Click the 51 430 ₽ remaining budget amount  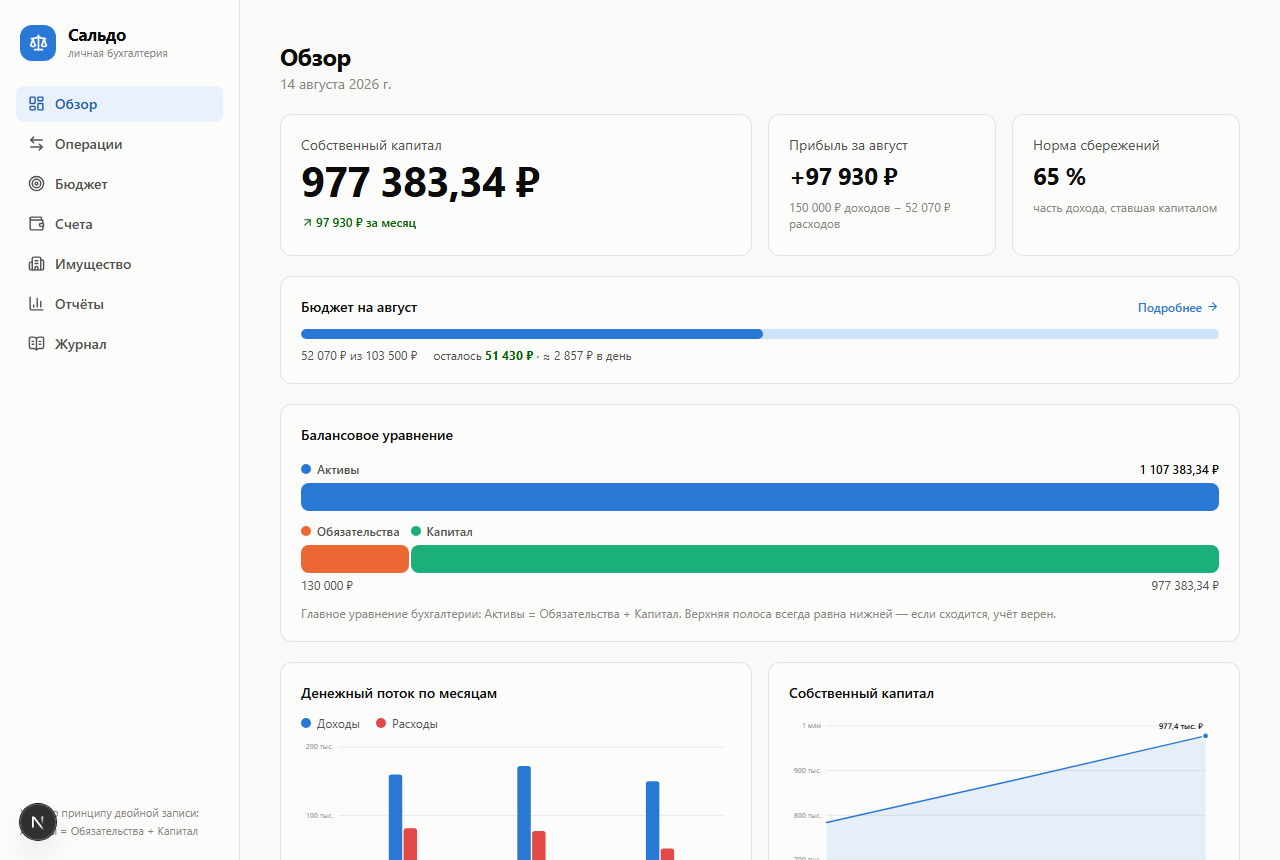[510, 356]
